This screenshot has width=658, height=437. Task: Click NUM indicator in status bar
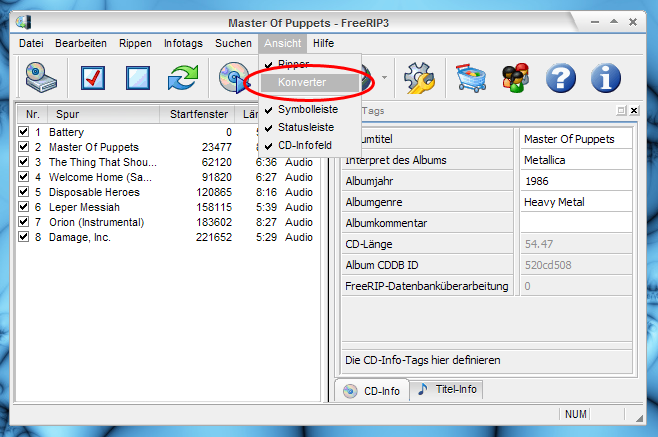[x=575, y=414]
